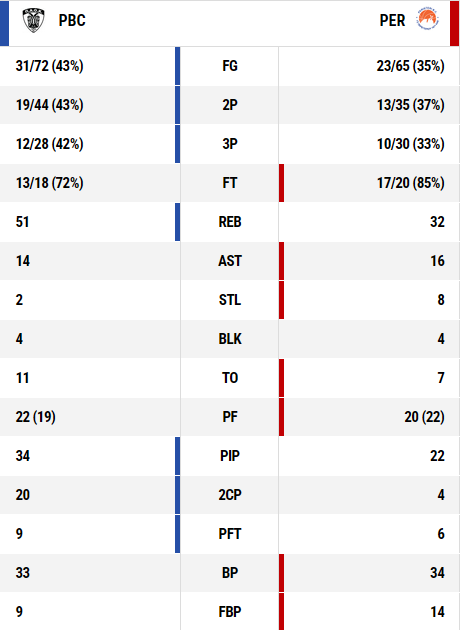
Task: Select the BLK stat label
Action: [229, 339]
